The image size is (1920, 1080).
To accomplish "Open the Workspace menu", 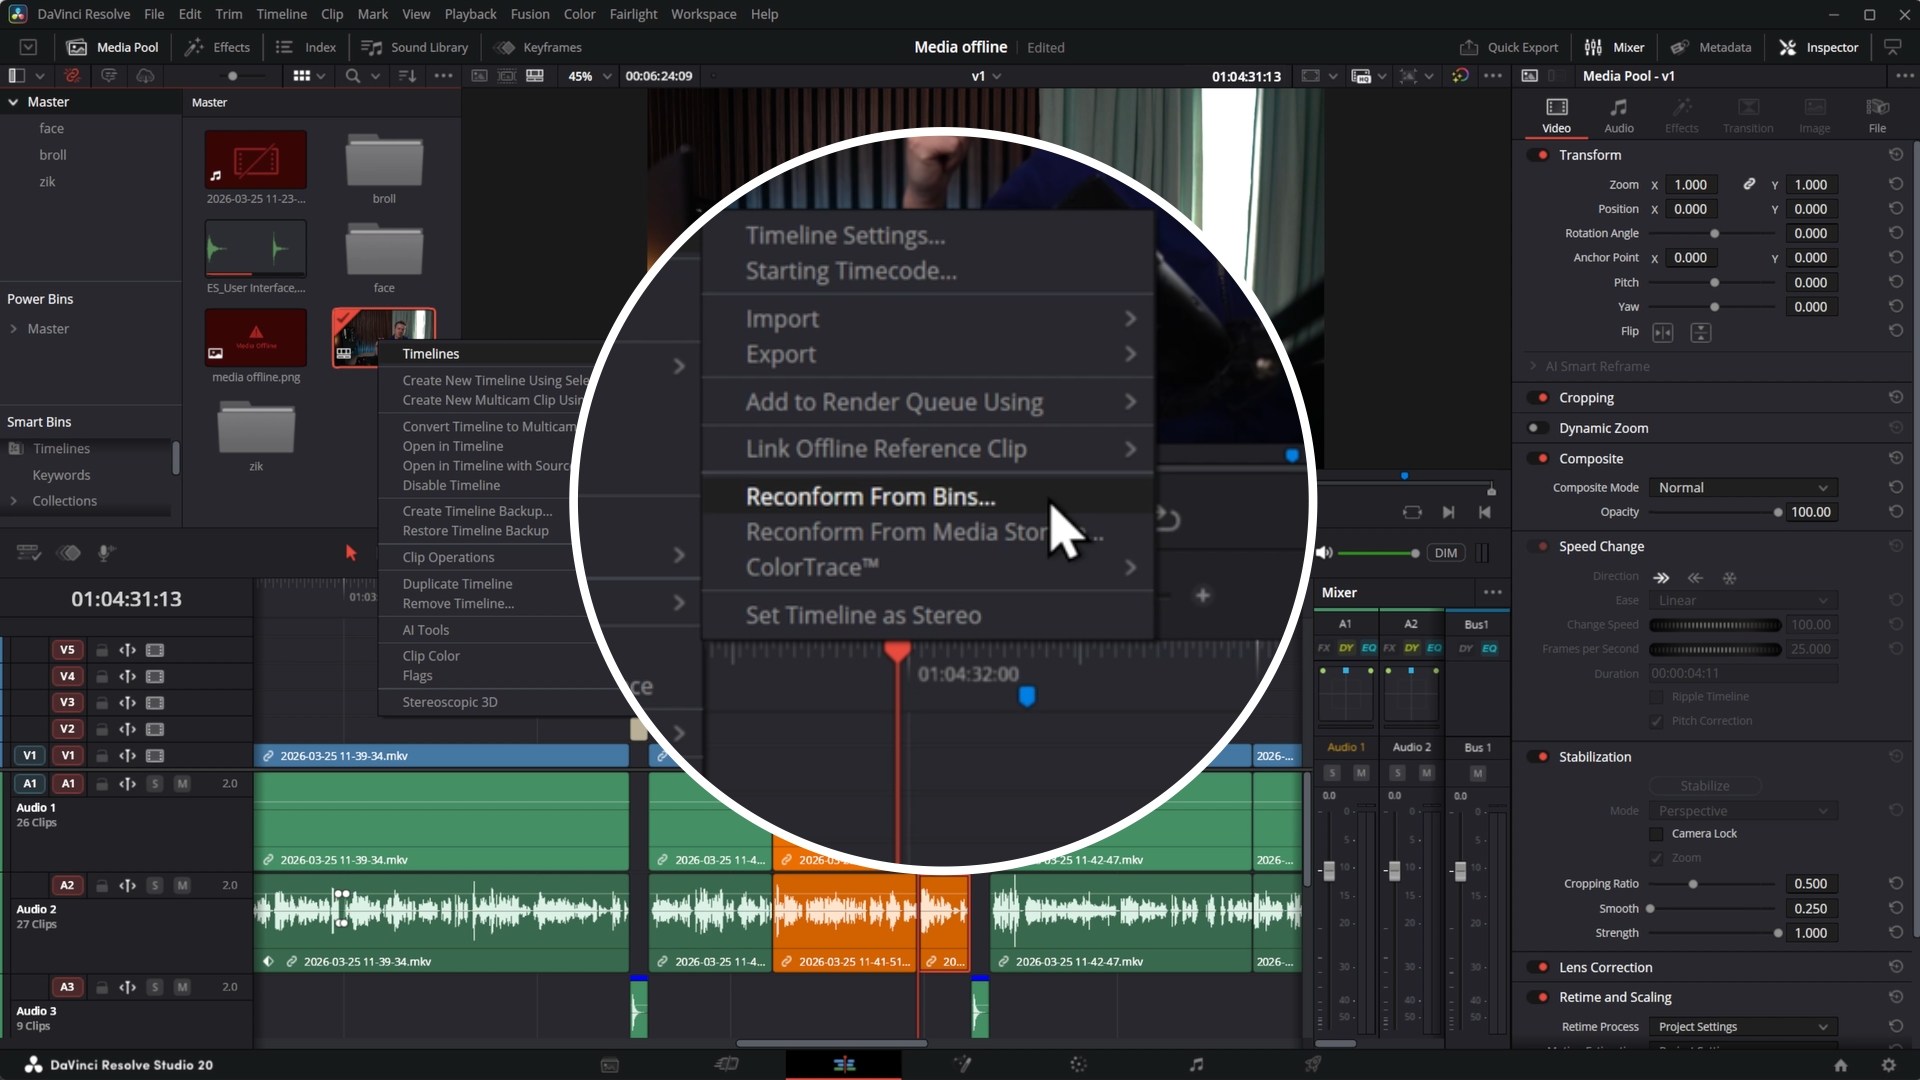I will [x=703, y=14].
